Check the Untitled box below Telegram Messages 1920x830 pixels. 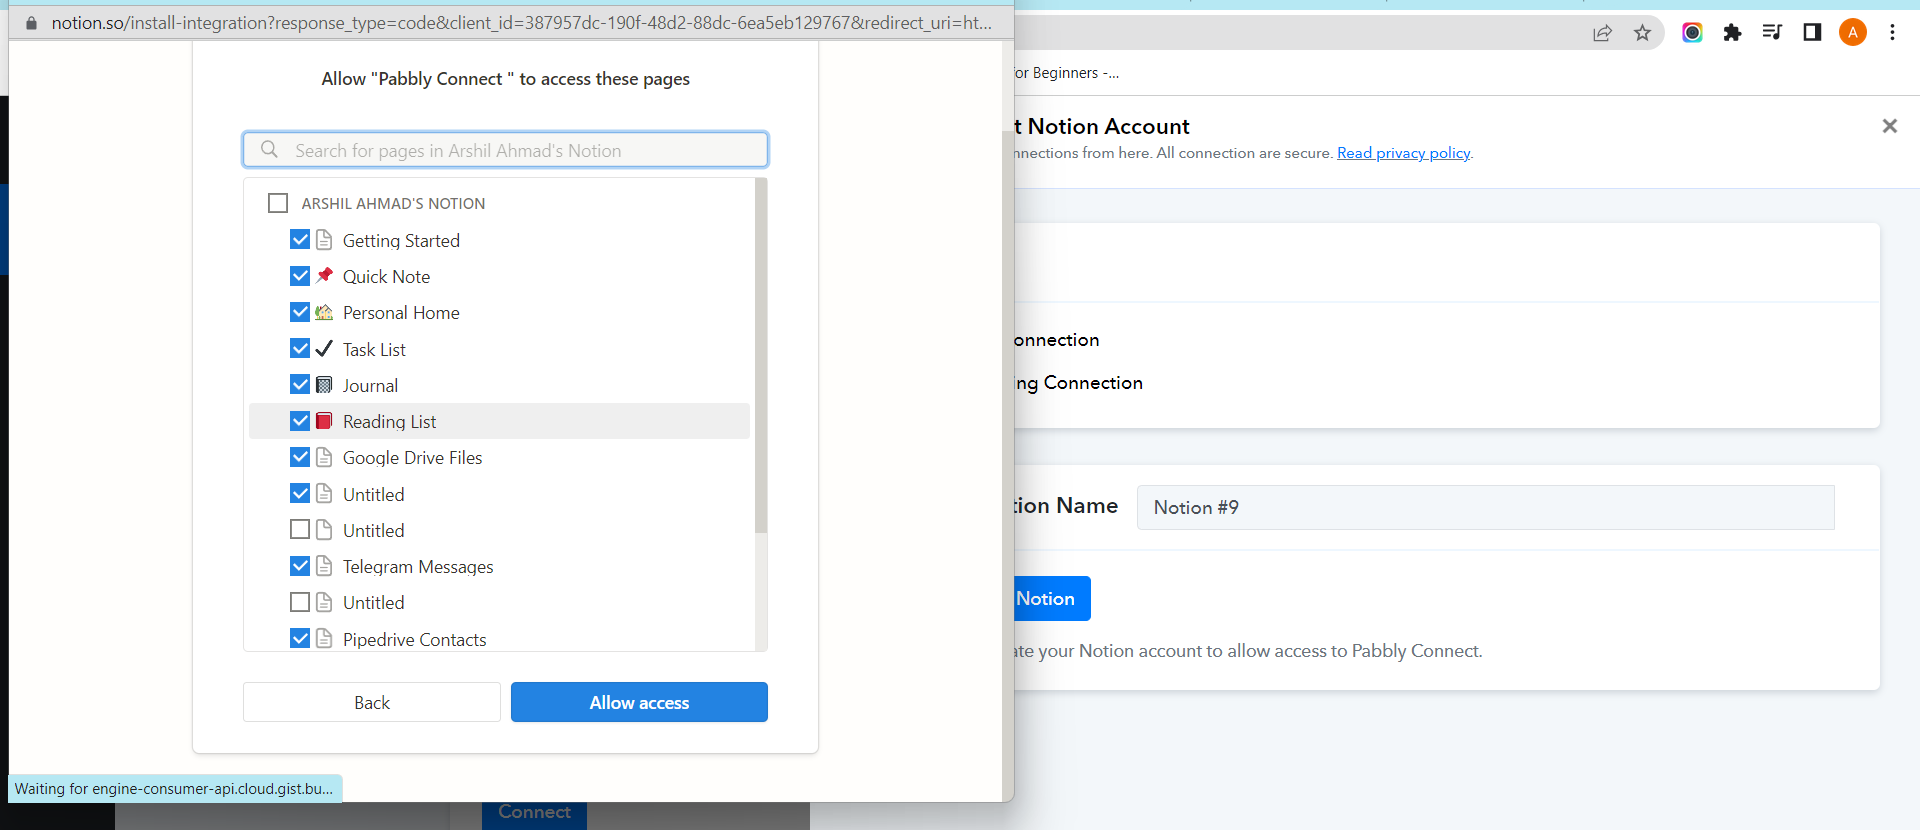click(300, 602)
